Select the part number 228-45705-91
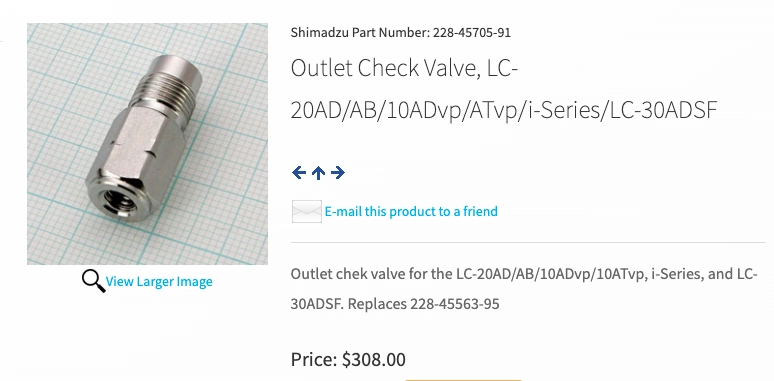The image size is (774, 381). tap(472, 33)
